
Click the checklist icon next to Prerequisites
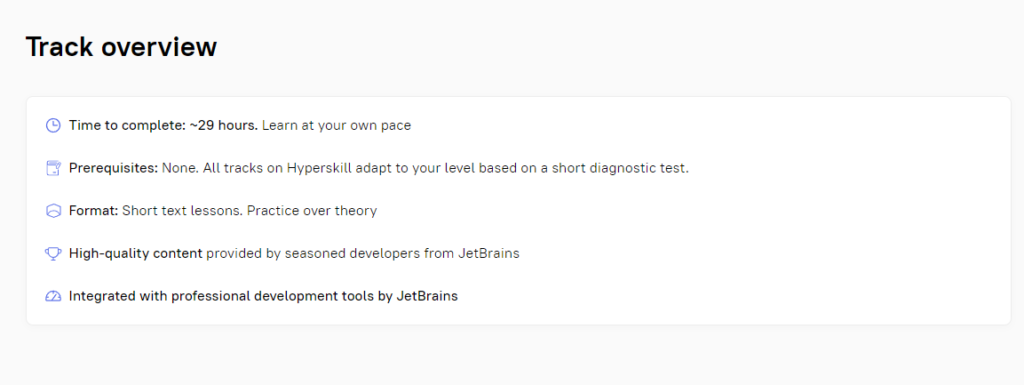(53, 168)
